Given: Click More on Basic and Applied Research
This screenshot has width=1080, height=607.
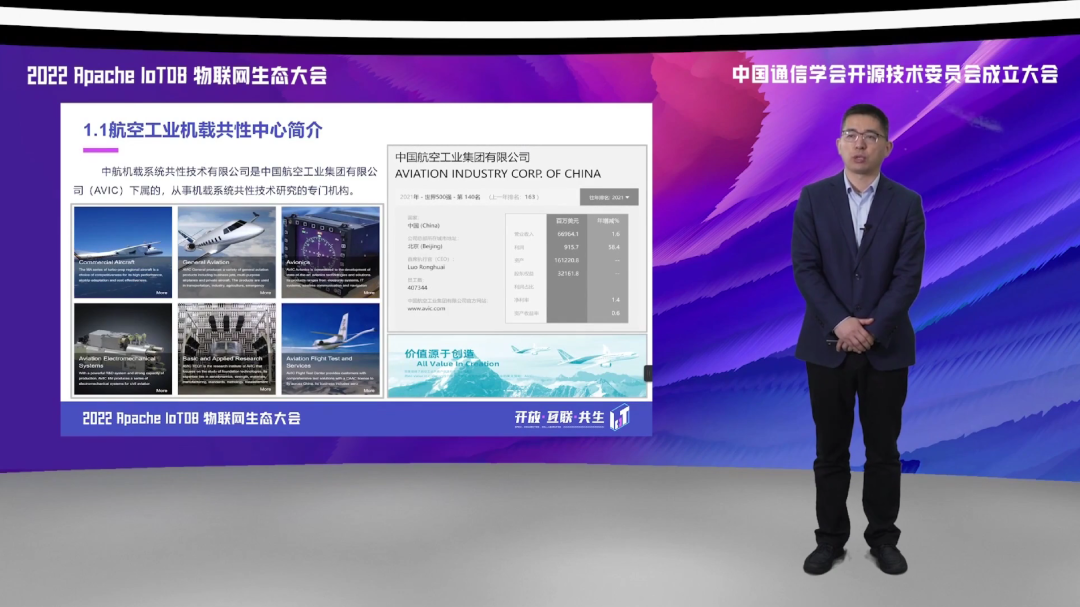Looking at the screenshot, I should pos(266,390).
